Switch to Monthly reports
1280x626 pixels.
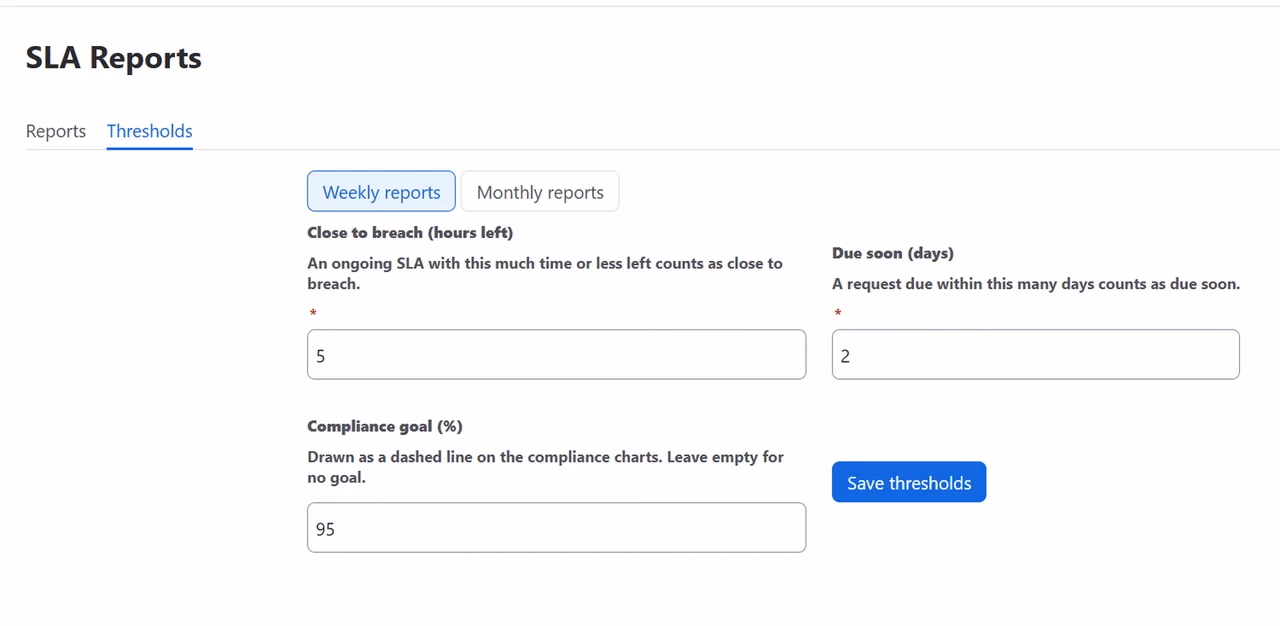540,192
